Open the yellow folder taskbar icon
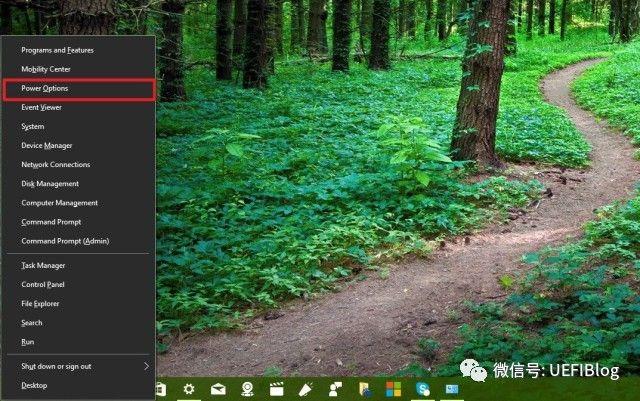This screenshot has height=401, width=640. pos(365,389)
